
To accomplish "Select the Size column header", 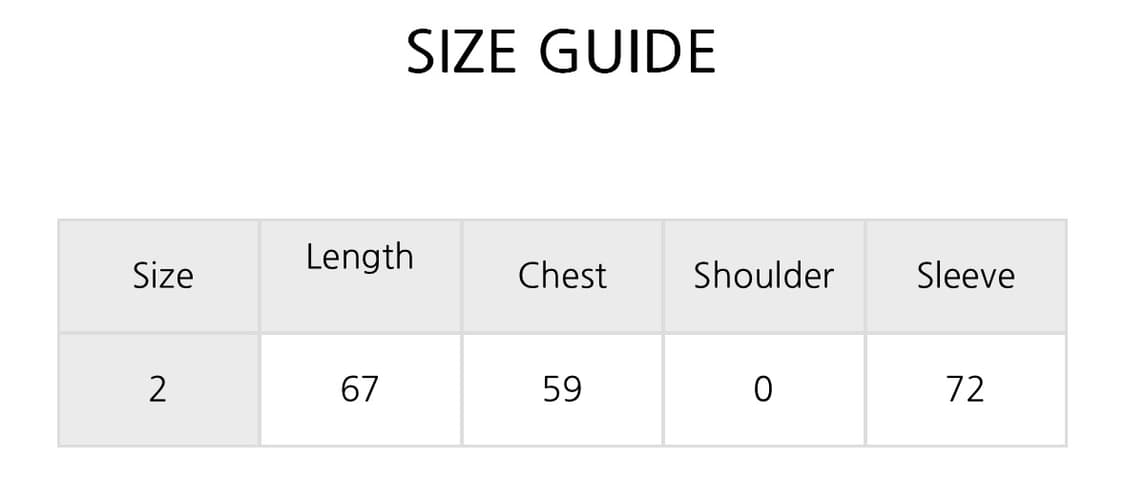I will [162, 276].
